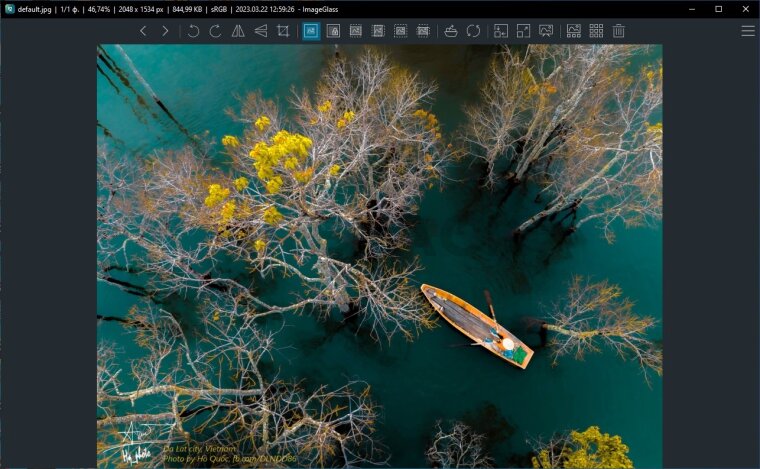Scale image to fit window
Screen dimensions: 760x469
pyautogui.click(x=400, y=31)
